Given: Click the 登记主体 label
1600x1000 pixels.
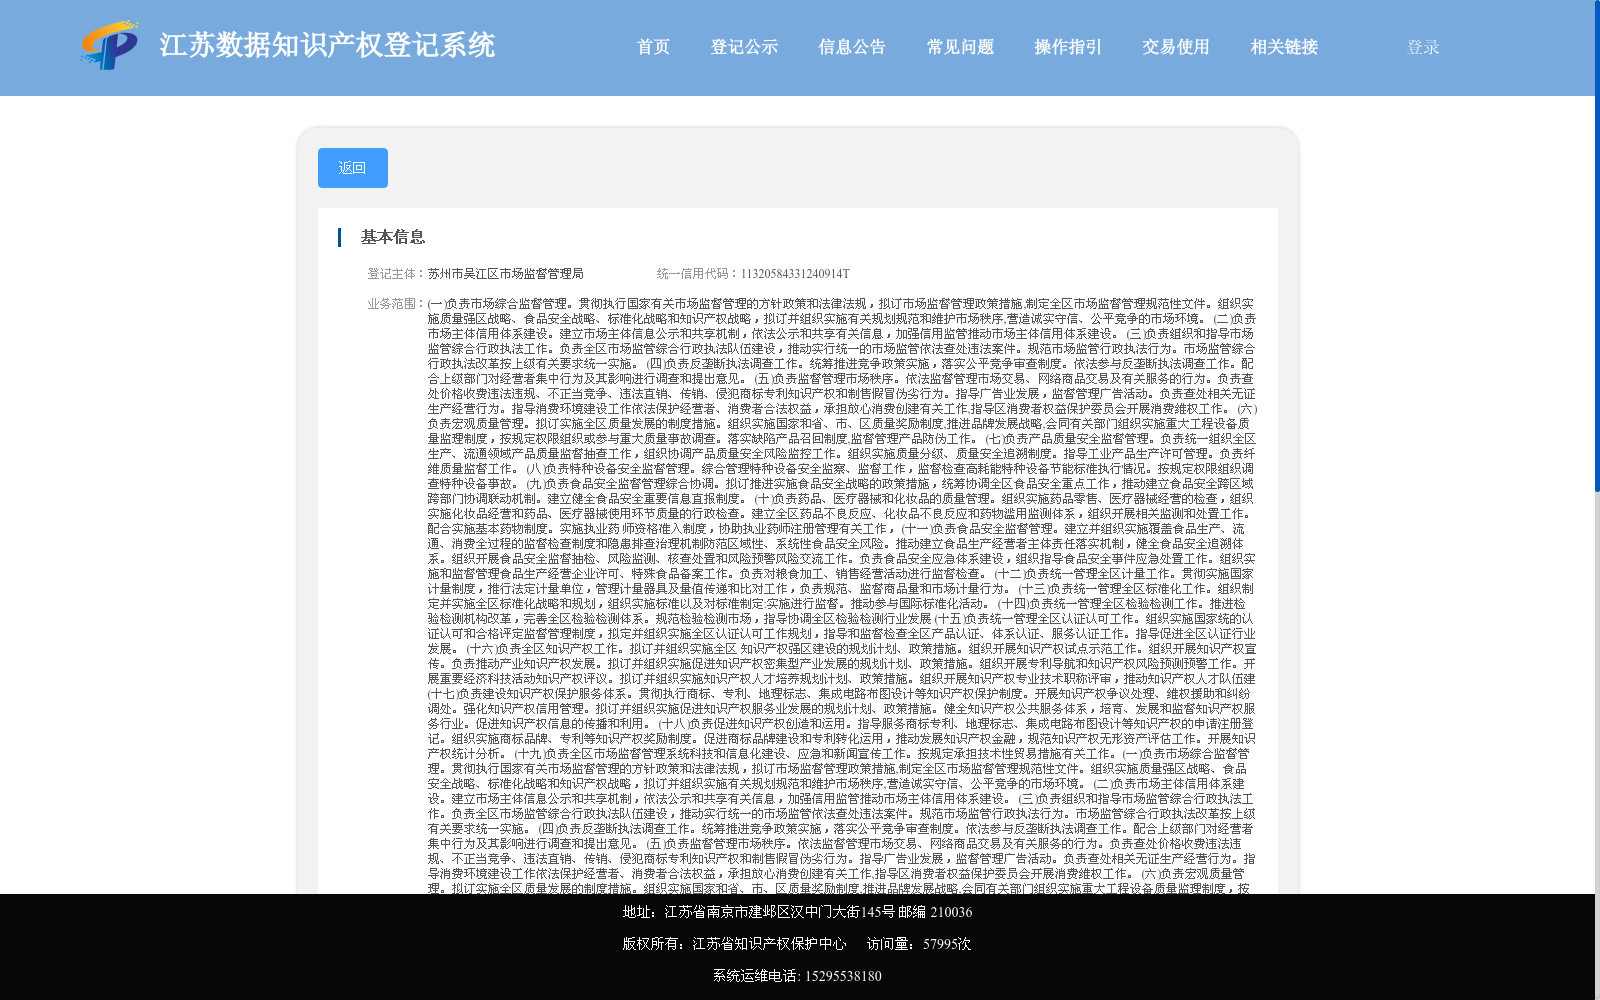Looking at the screenshot, I should 397,274.
